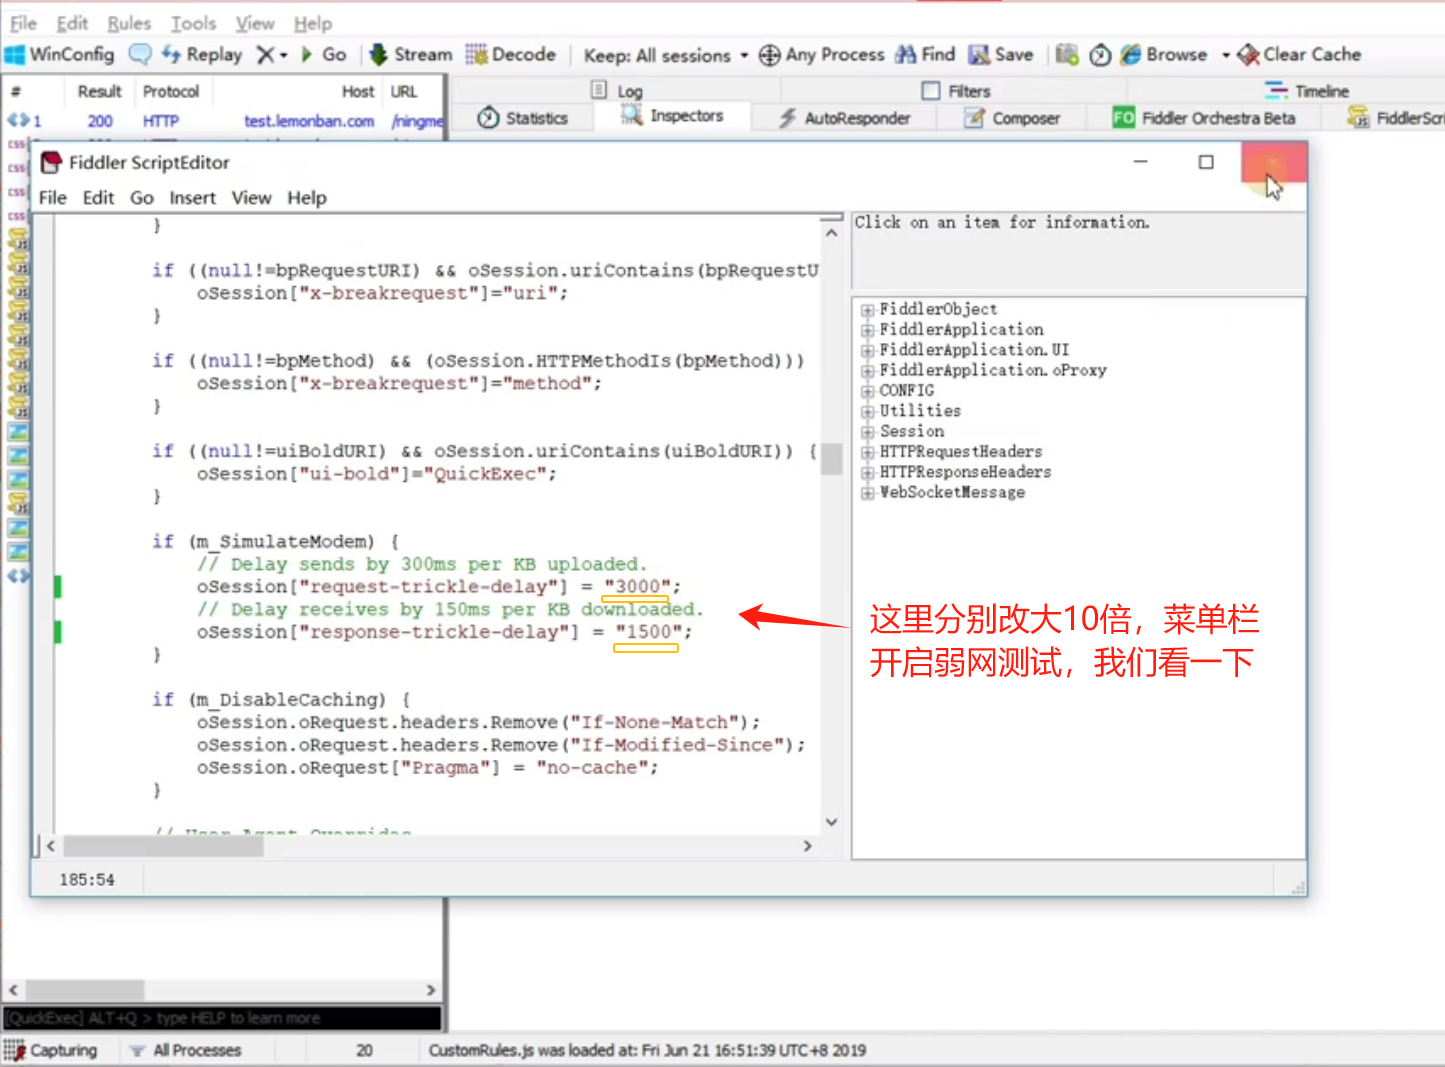Click the "3000" delay value in script
Viewport: 1445px width, 1067px height.
coord(637,587)
